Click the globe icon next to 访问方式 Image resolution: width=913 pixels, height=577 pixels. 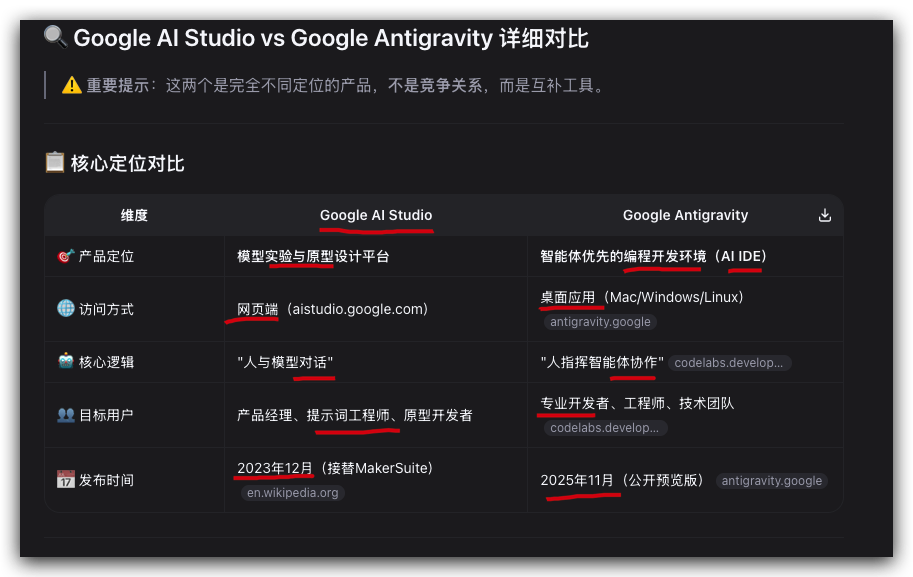point(66,308)
